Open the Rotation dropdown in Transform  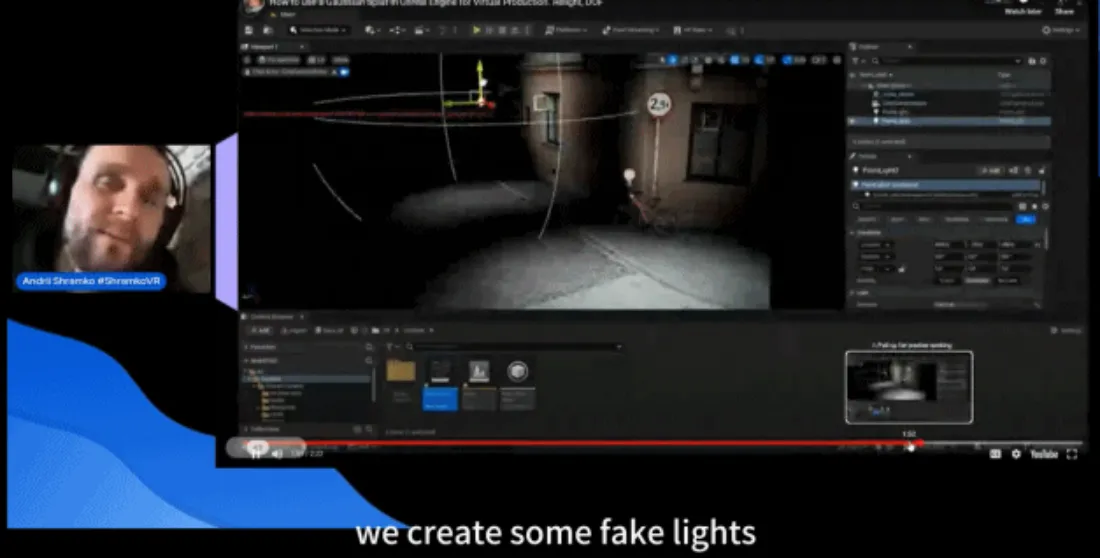click(x=876, y=257)
